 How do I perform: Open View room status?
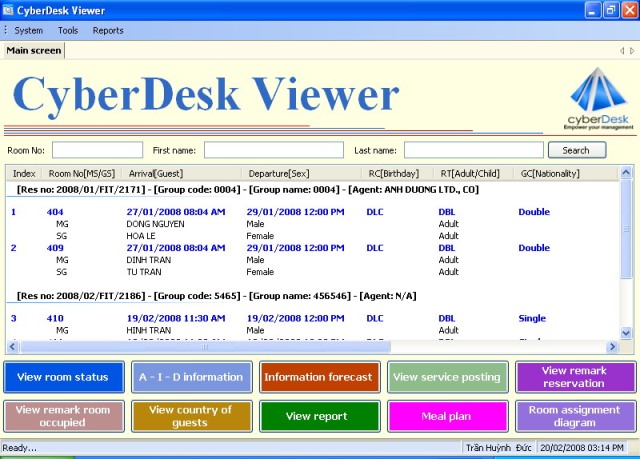coord(63,377)
